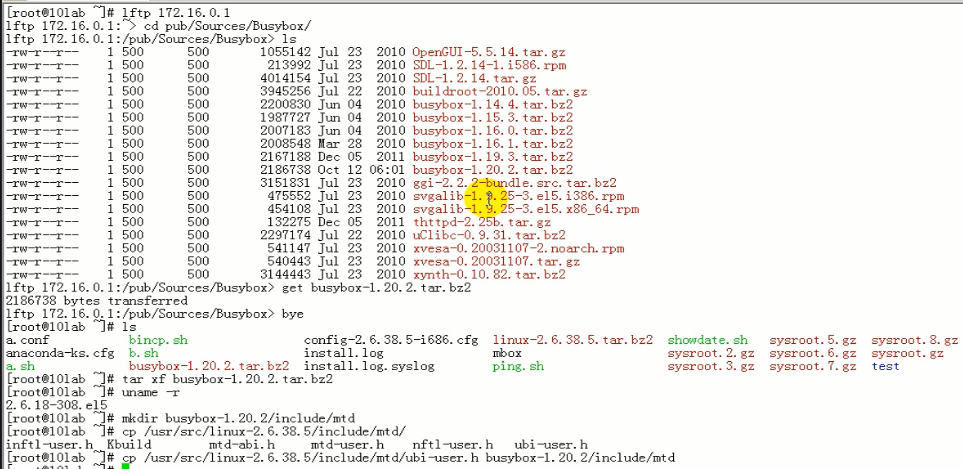Select xvesa-0.20031107.tar.gz filename
The width and height of the screenshot is (963, 469).
click(x=496, y=262)
